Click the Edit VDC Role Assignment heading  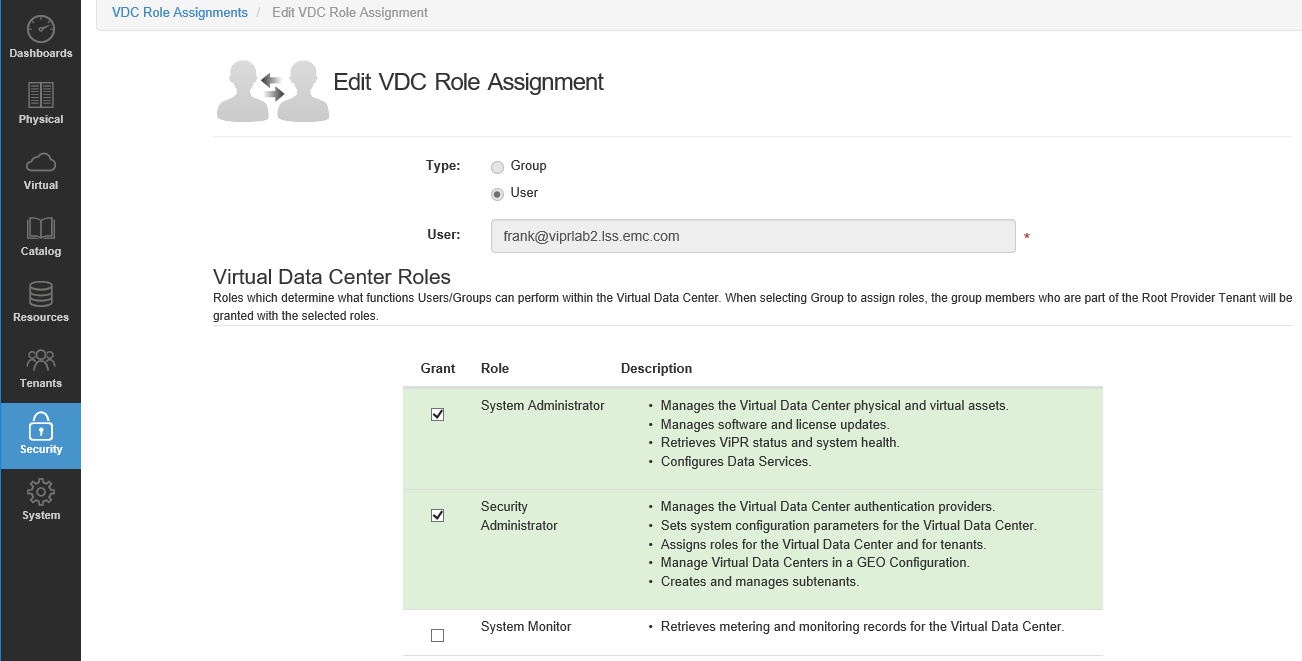(468, 82)
